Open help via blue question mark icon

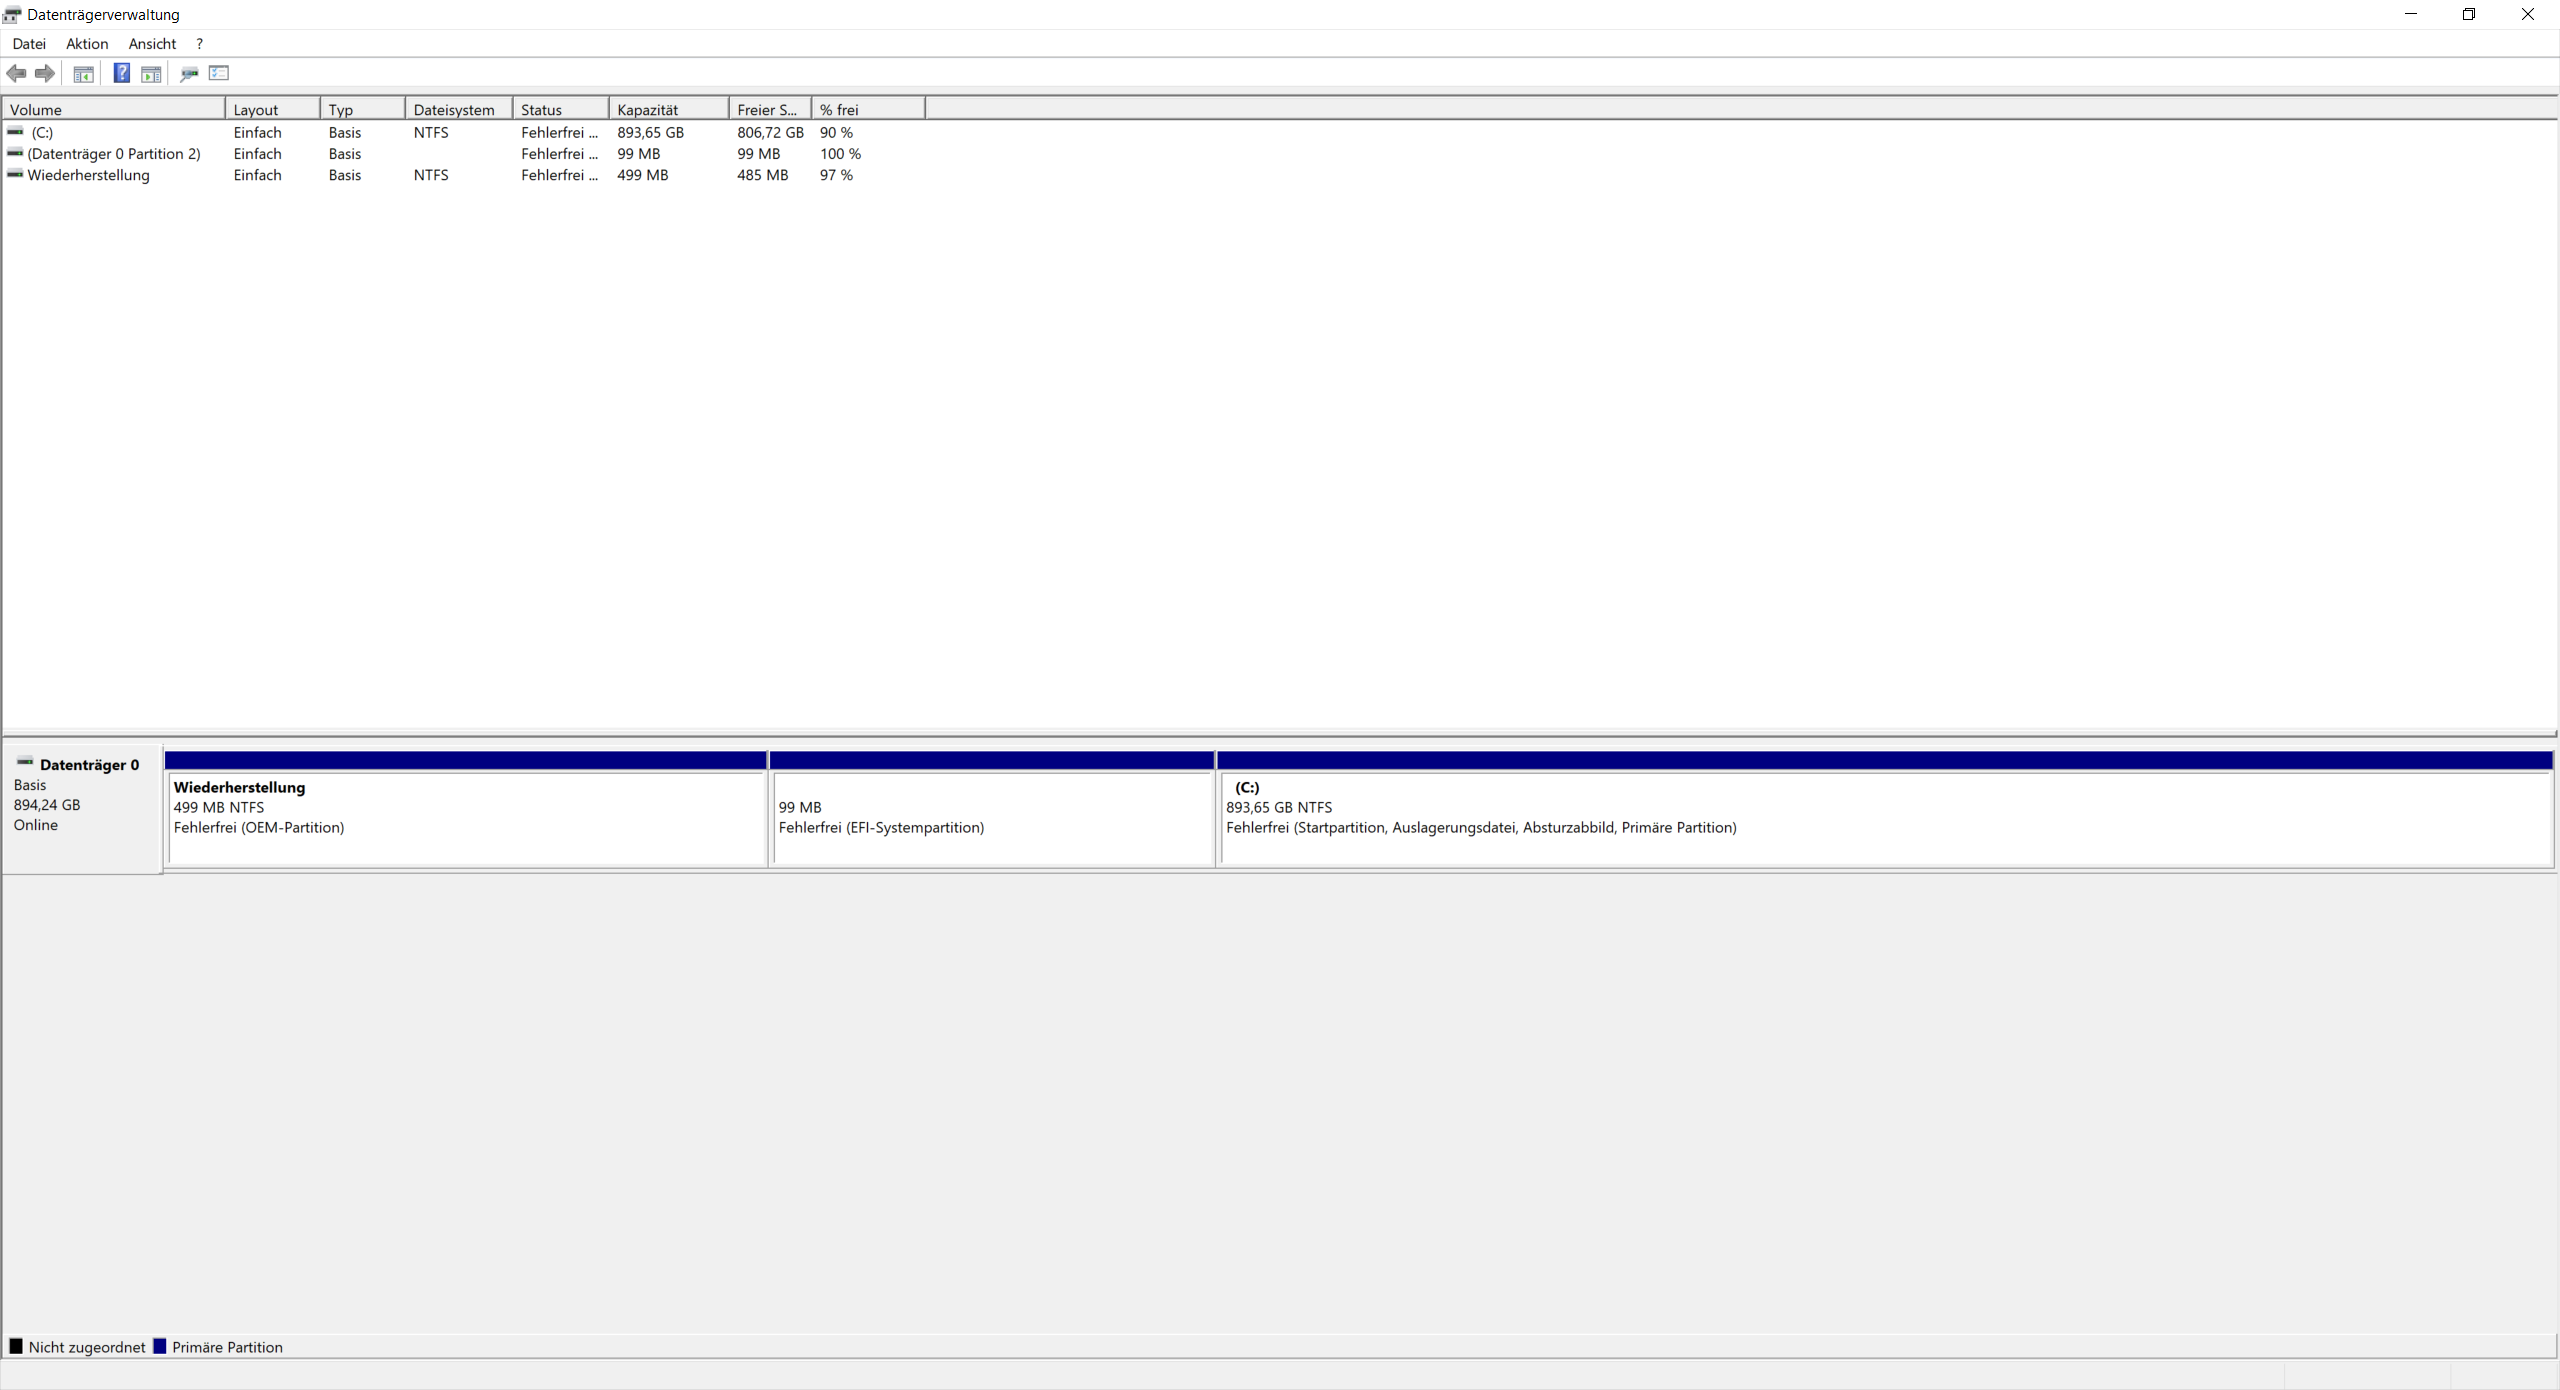pos(121,73)
